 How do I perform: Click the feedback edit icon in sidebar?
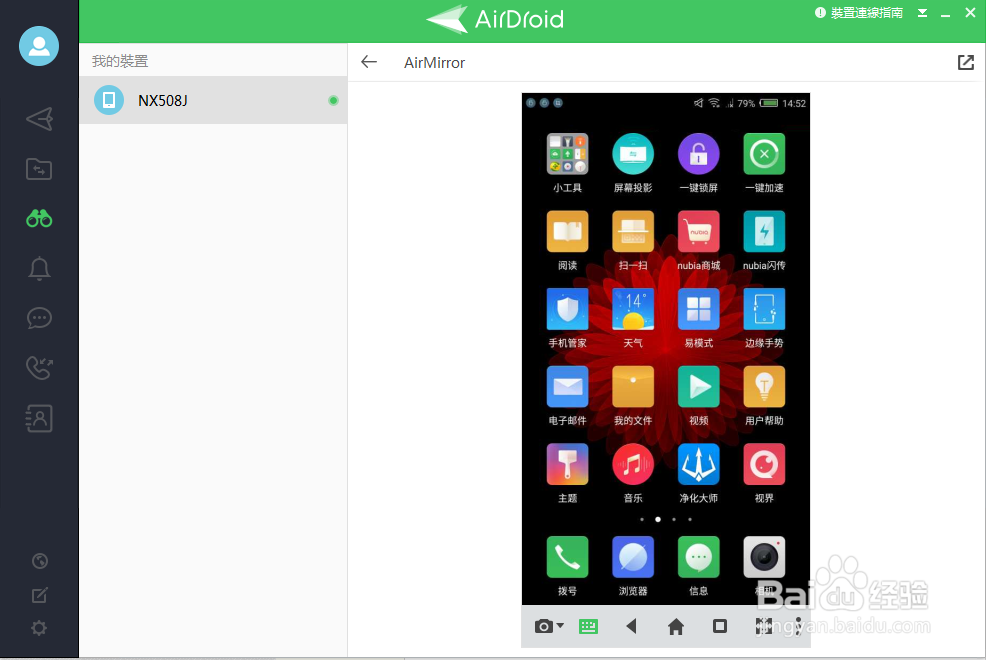[40, 595]
